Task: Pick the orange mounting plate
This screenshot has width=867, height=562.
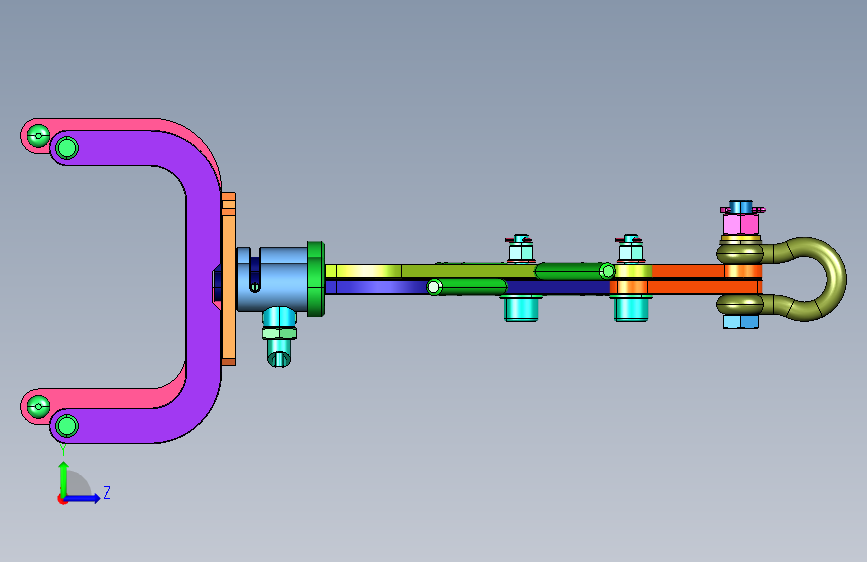Action: (x=228, y=279)
